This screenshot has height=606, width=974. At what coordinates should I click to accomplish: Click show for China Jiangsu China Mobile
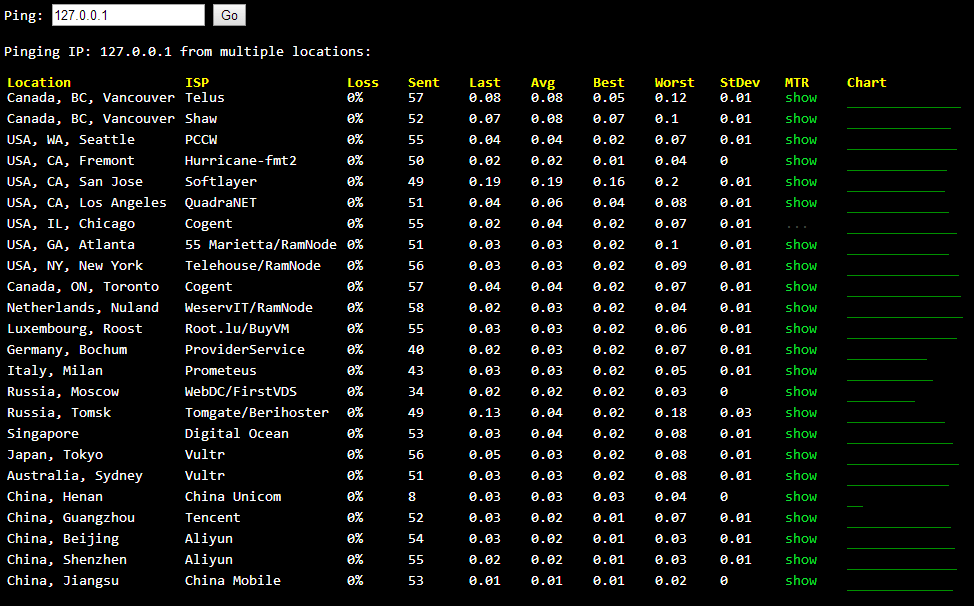(x=801, y=581)
